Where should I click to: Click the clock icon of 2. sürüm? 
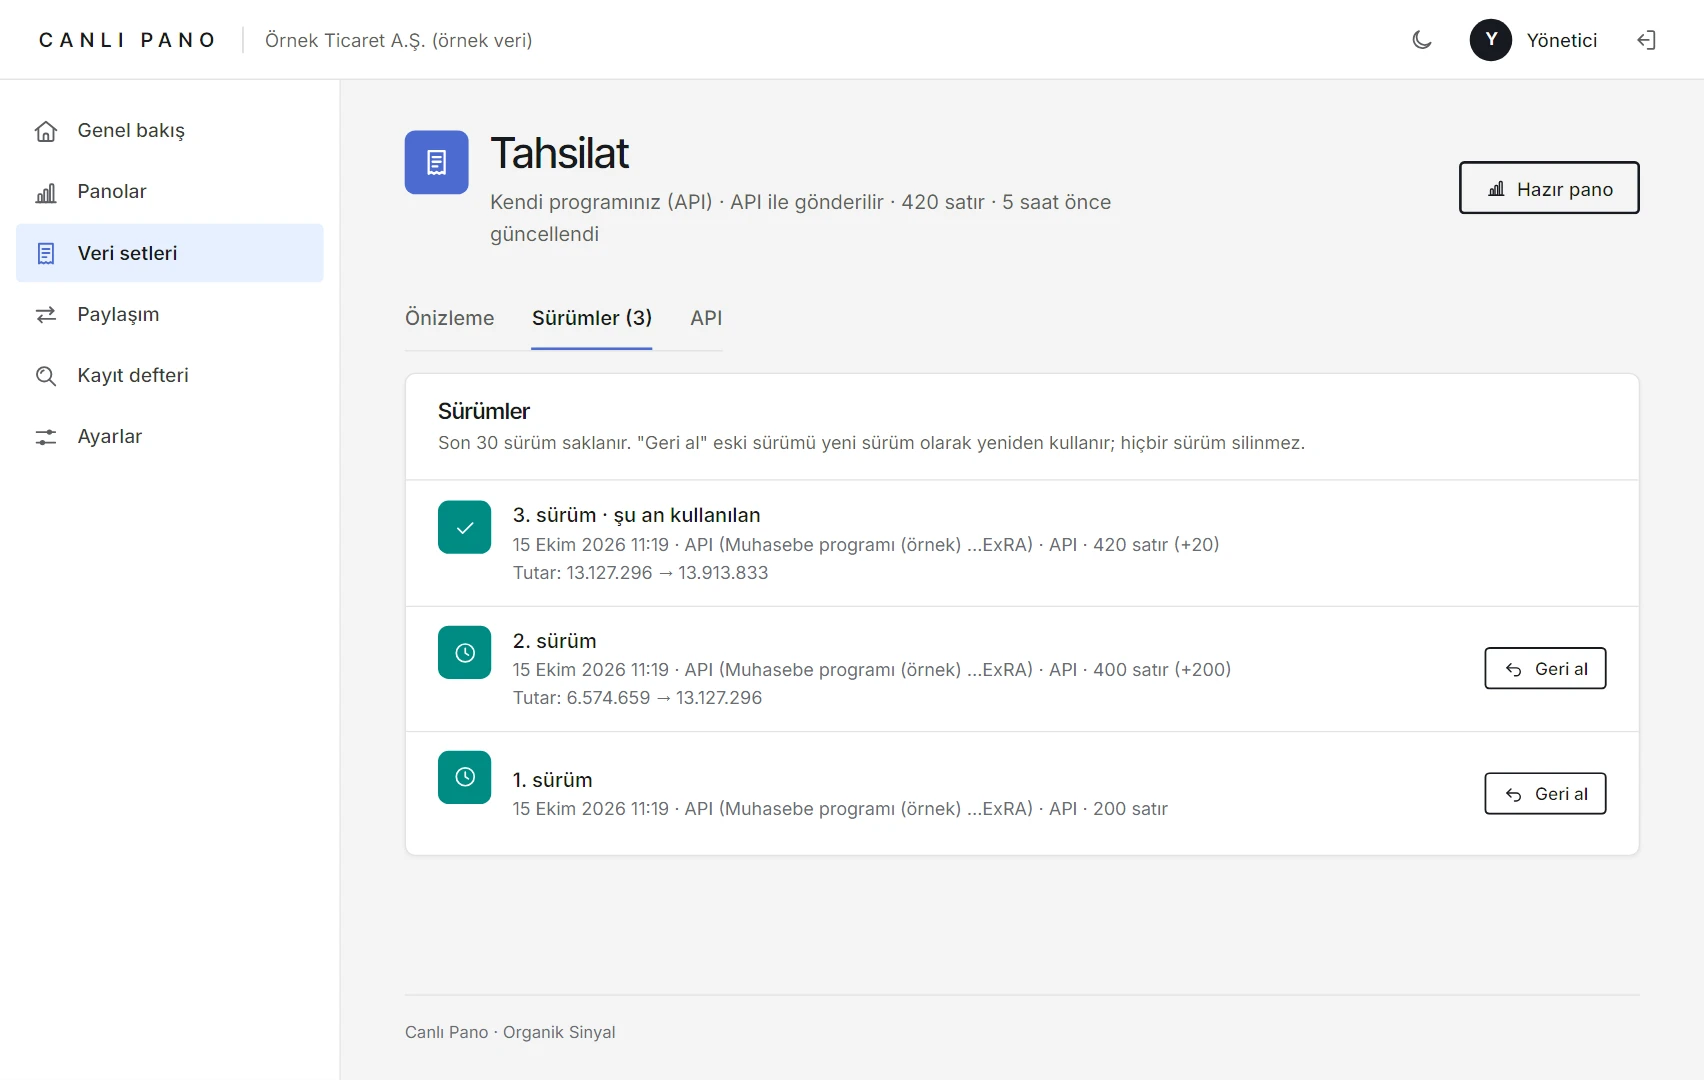click(x=464, y=652)
